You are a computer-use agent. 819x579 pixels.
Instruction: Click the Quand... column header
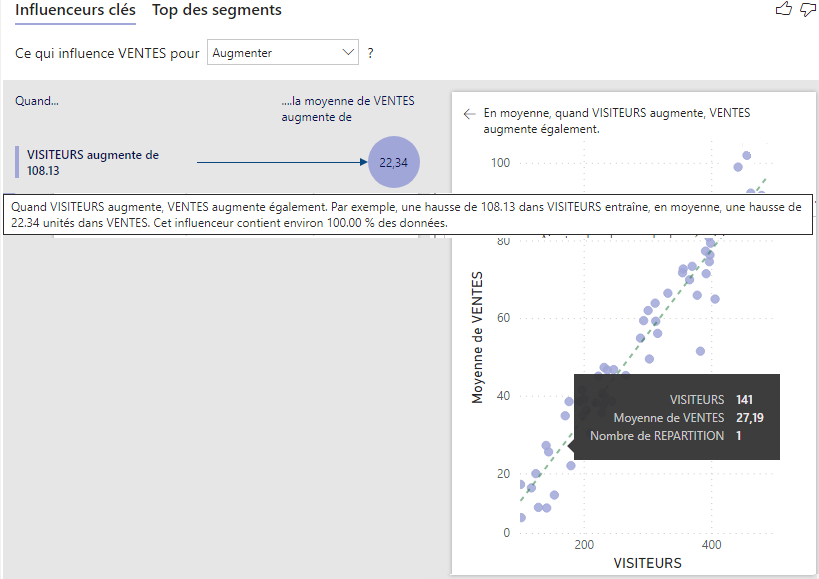pyautogui.click(x=37, y=101)
